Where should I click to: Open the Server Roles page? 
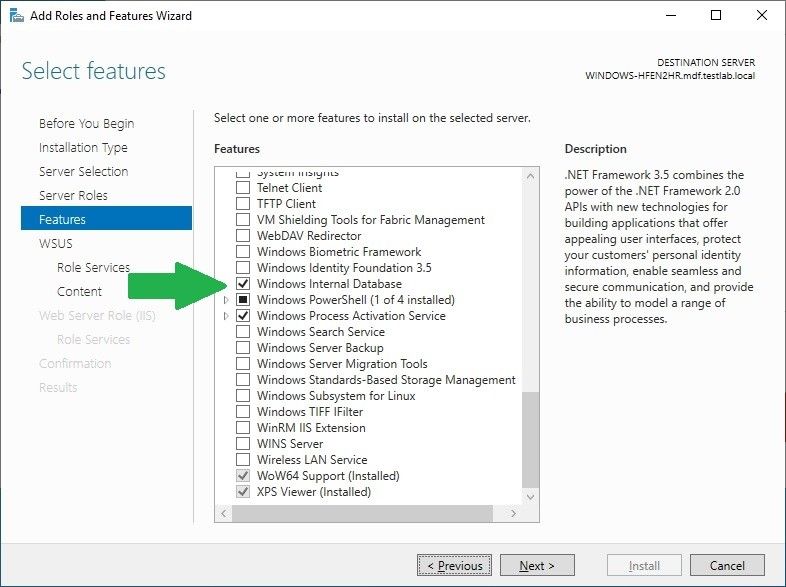click(73, 195)
